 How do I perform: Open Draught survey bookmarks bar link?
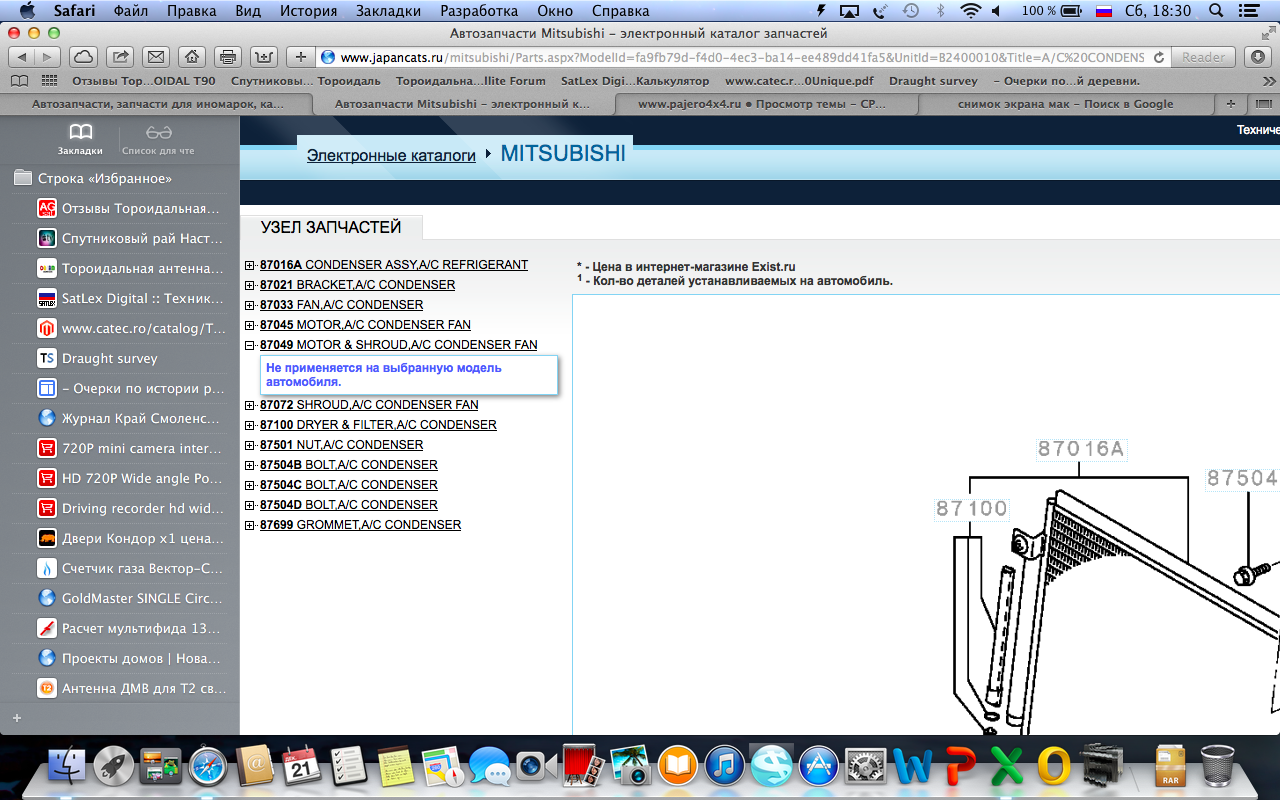(933, 81)
